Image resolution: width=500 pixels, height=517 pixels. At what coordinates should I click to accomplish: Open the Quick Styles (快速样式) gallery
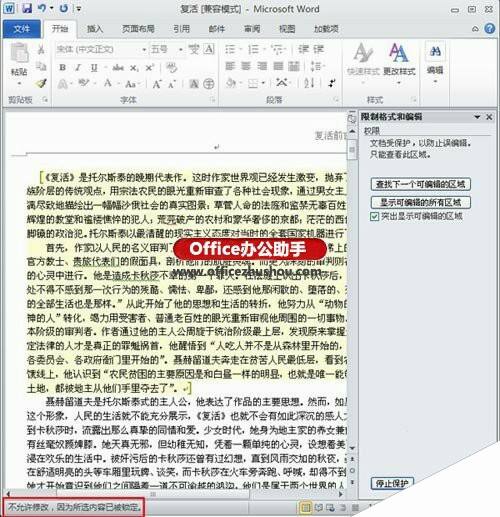point(363,62)
